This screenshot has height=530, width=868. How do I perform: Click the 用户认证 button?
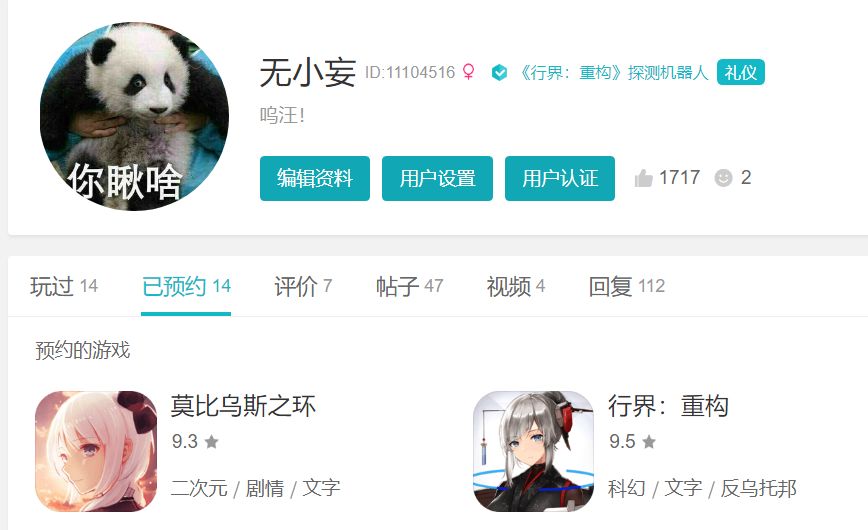point(560,178)
